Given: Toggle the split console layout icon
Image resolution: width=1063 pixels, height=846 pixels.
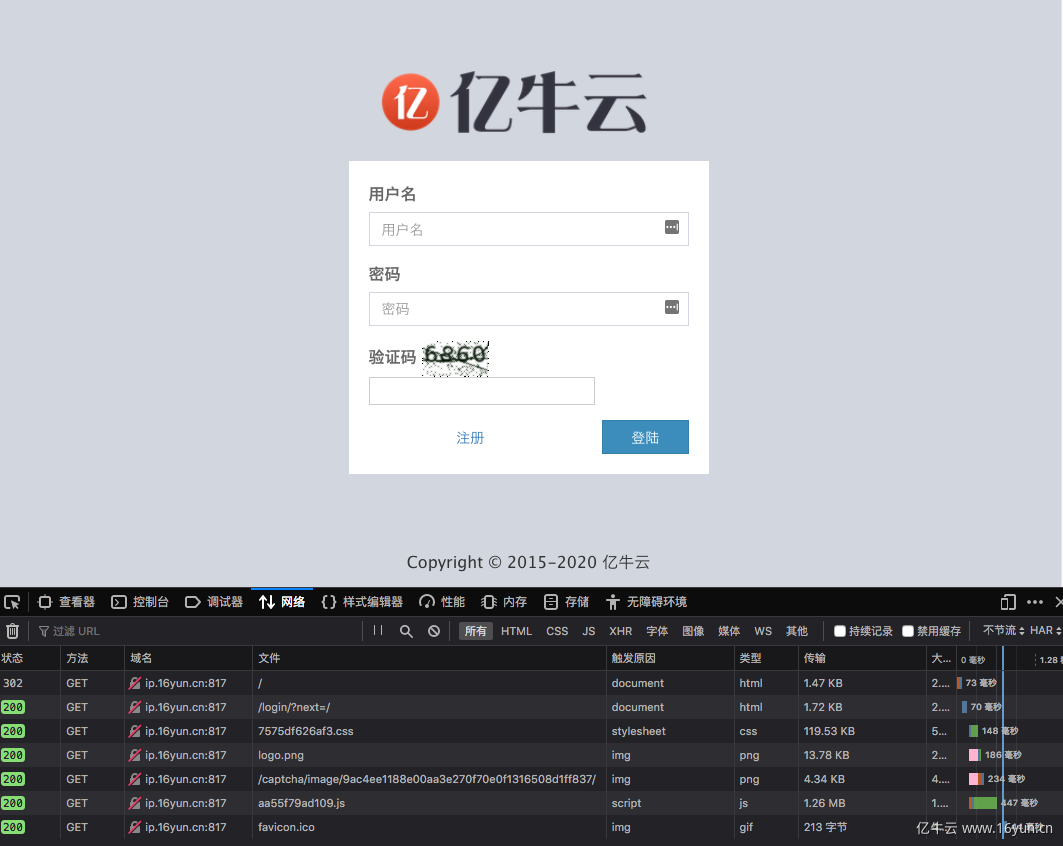Looking at the screenshot, I should point(1008,602).
